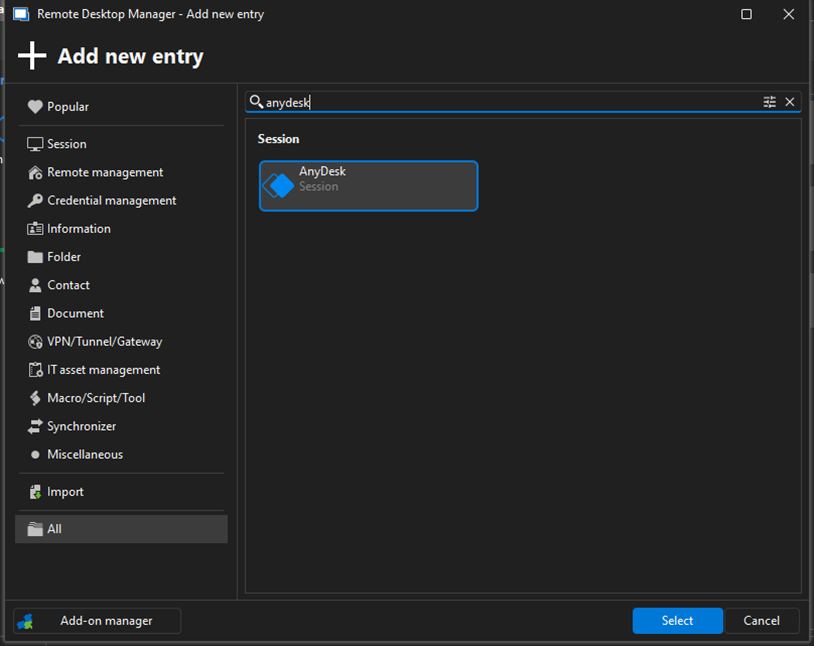This screenshot has width=814, height=646.
Task: Select the All category label
Action: tap(54, 529)
